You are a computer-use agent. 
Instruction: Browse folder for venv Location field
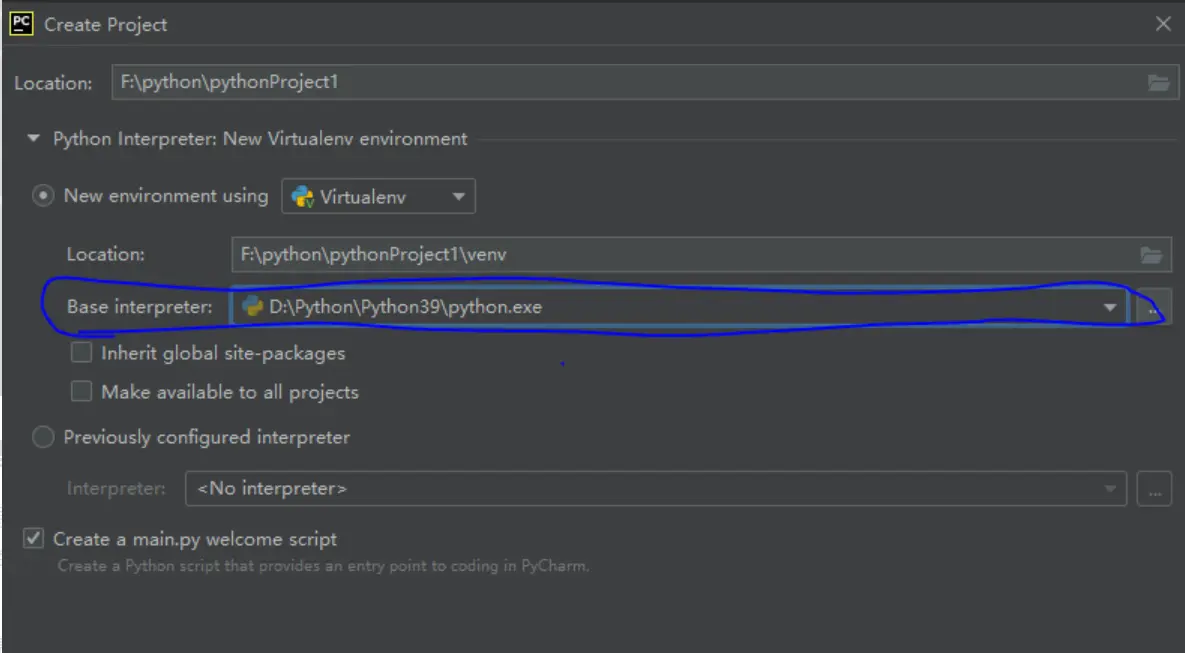tap(1151, 255)
